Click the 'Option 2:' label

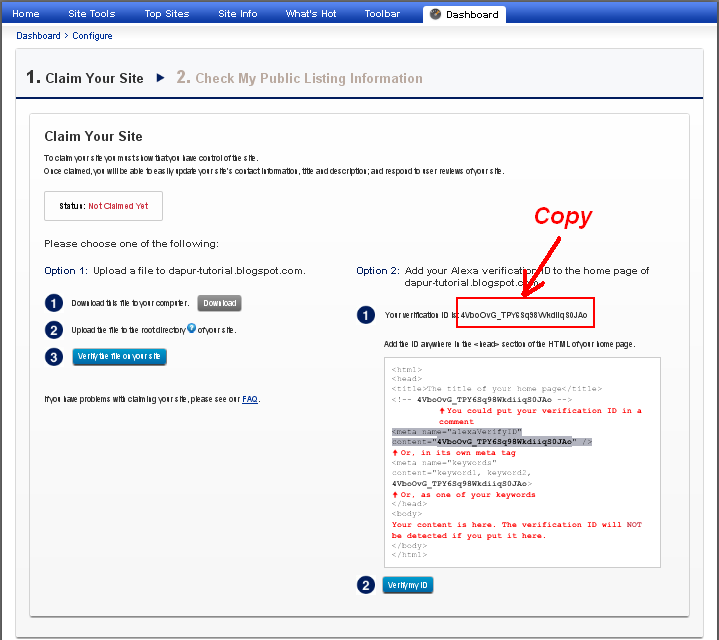pos(378,270)
